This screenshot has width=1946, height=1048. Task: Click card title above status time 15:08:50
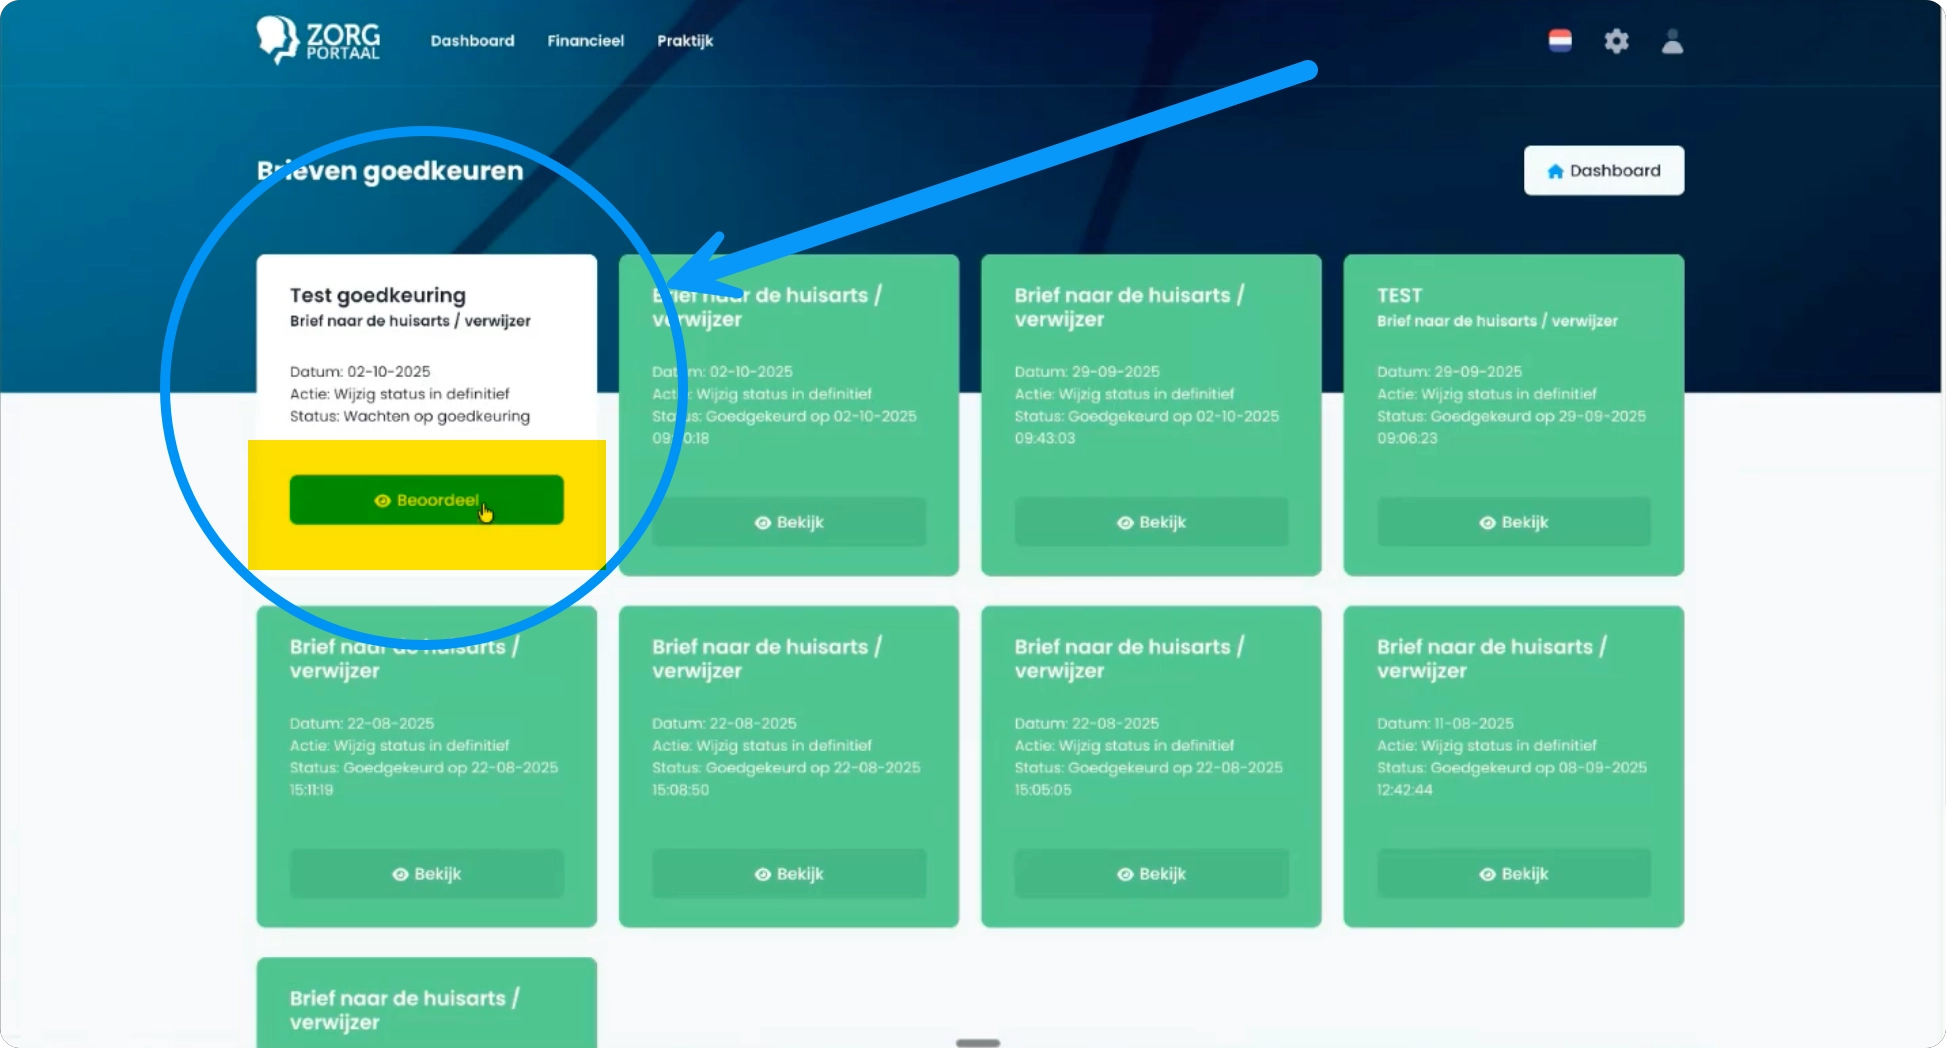767,658
